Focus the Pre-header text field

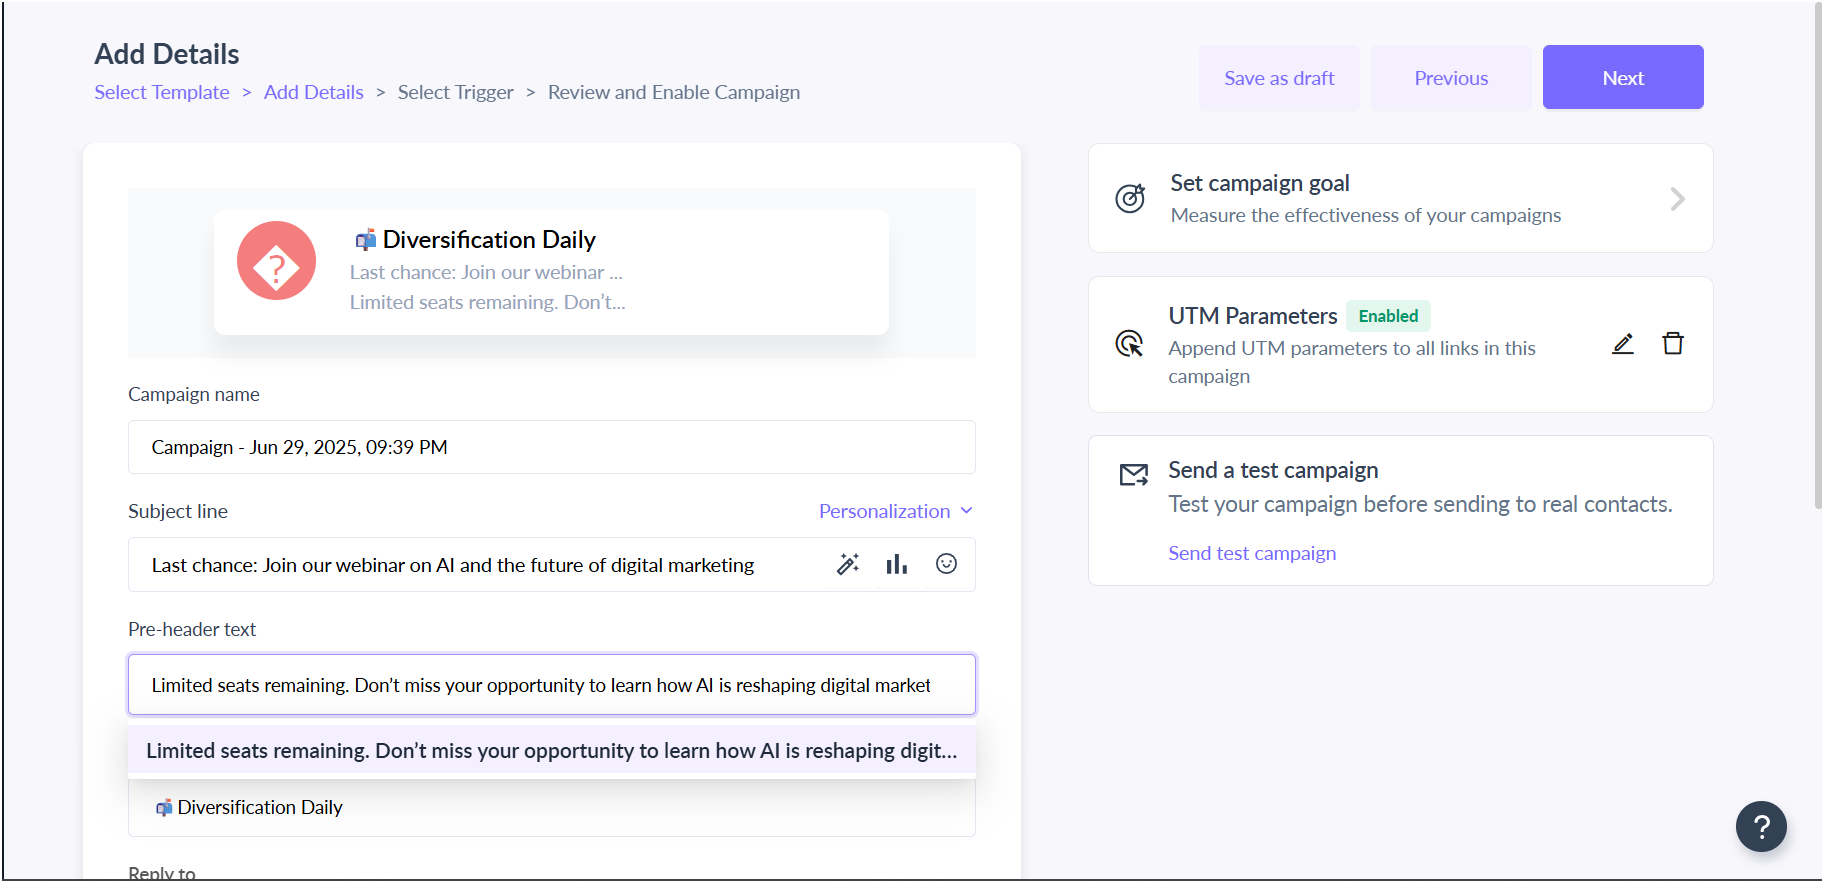point(552,685)
